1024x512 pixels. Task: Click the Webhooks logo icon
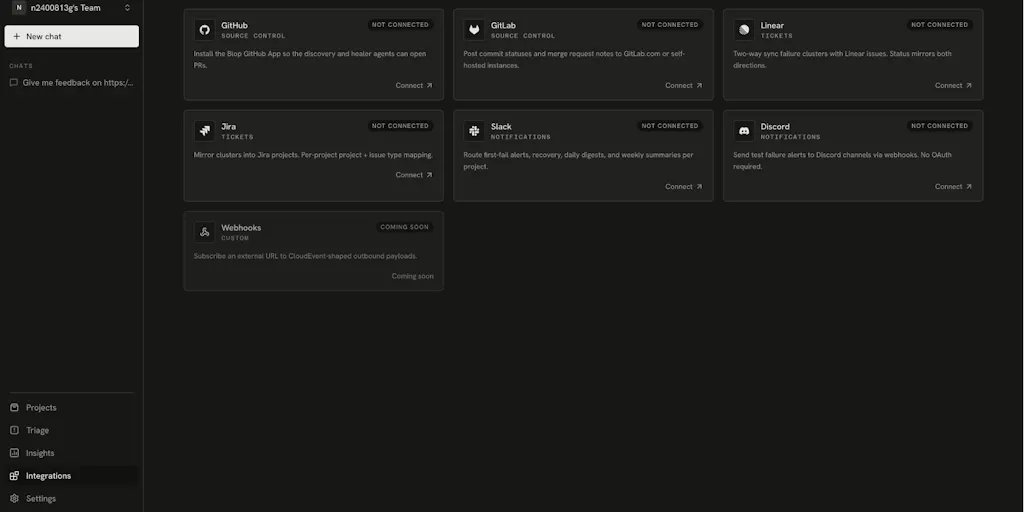204,232
